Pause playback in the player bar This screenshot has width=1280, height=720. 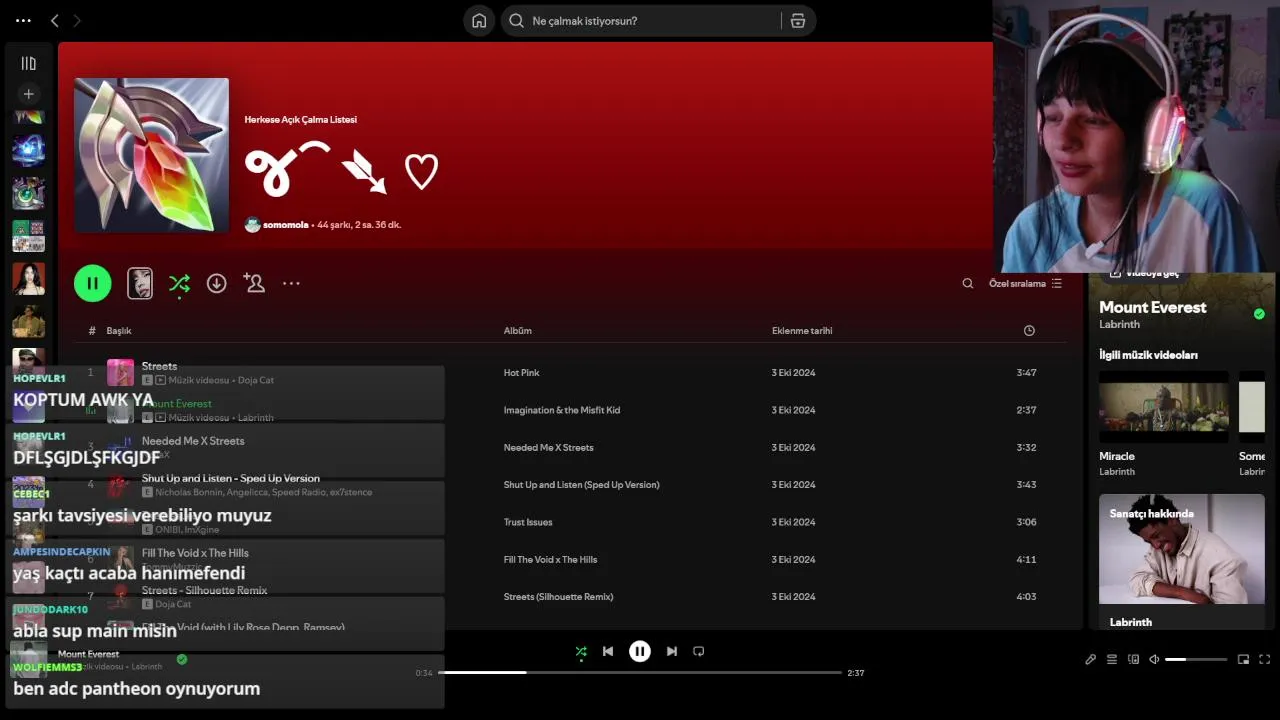click(640, 651)
